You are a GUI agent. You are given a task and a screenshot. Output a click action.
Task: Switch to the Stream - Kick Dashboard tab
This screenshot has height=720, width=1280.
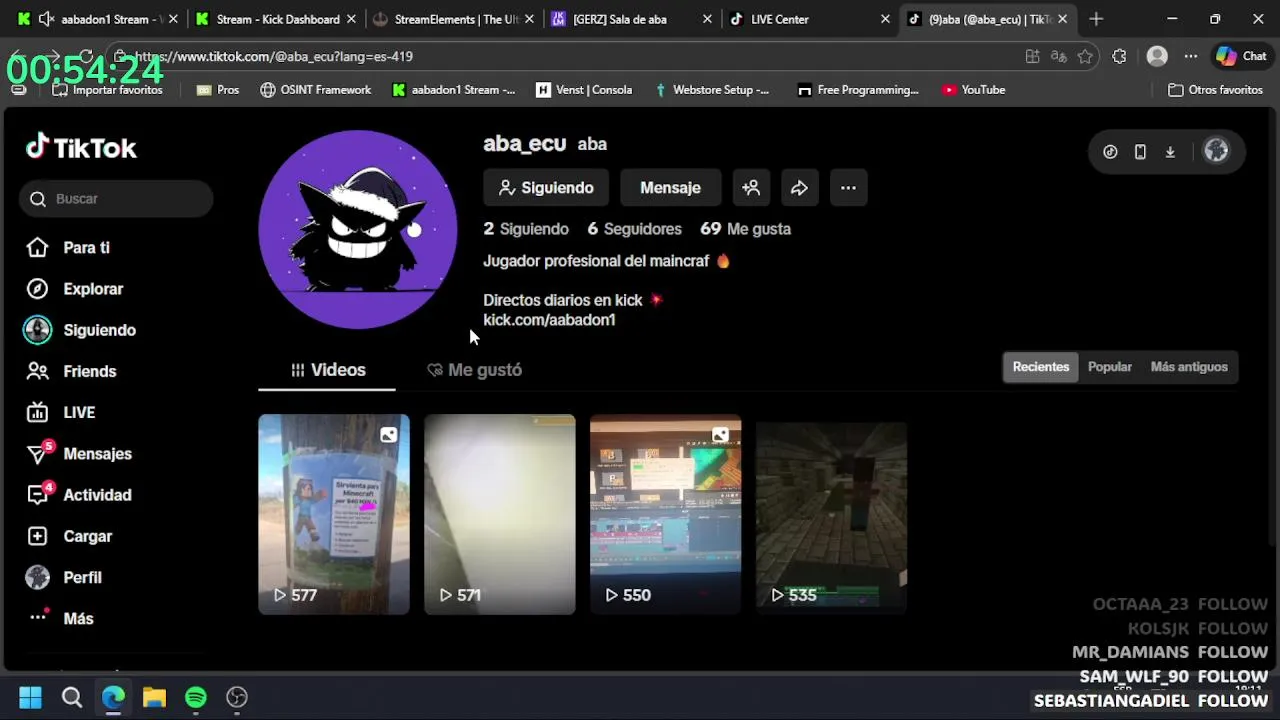278,19
